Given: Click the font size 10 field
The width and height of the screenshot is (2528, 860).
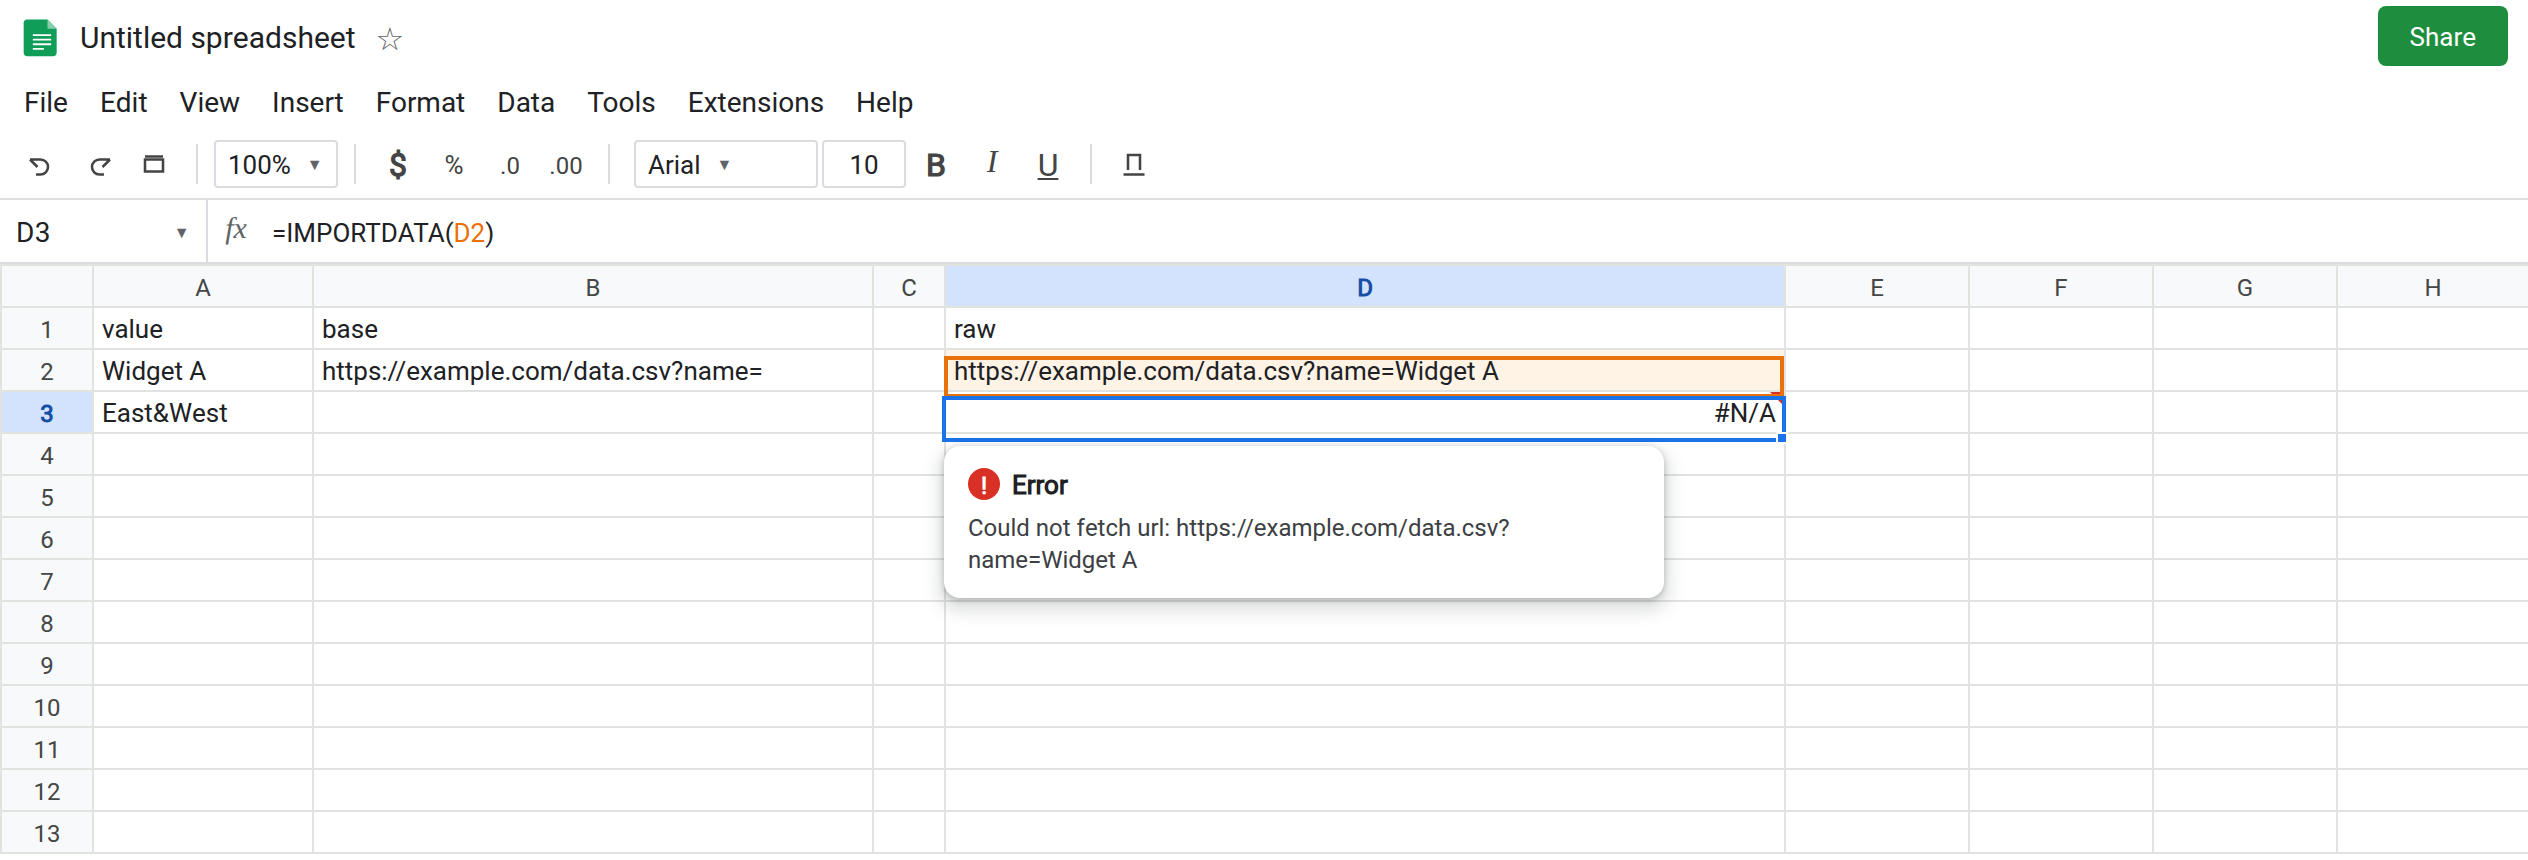Looking at the screenshot, I should pos(864,165).
